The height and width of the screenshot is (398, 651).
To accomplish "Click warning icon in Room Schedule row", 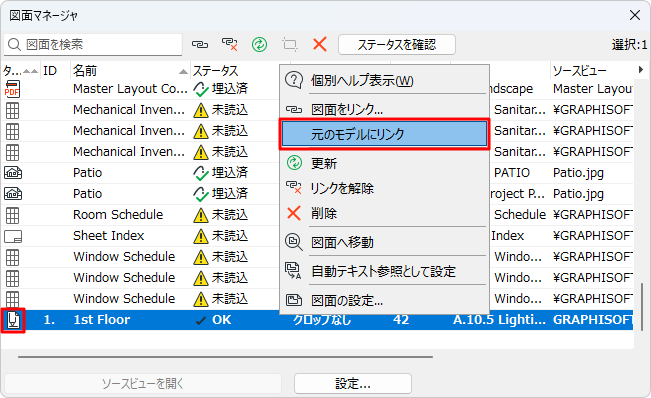I will click(x=201, y=215).
